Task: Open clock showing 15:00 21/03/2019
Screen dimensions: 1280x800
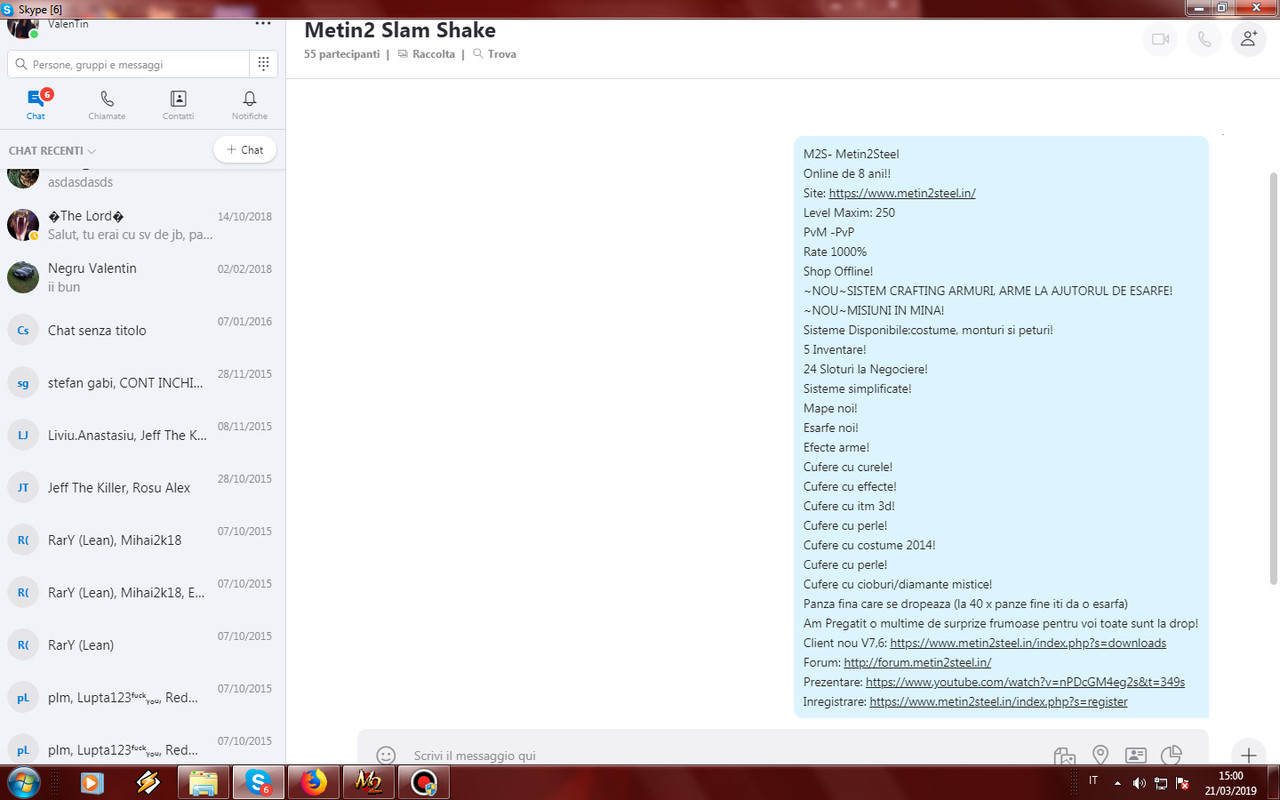Action: [x=1231, y=782]
